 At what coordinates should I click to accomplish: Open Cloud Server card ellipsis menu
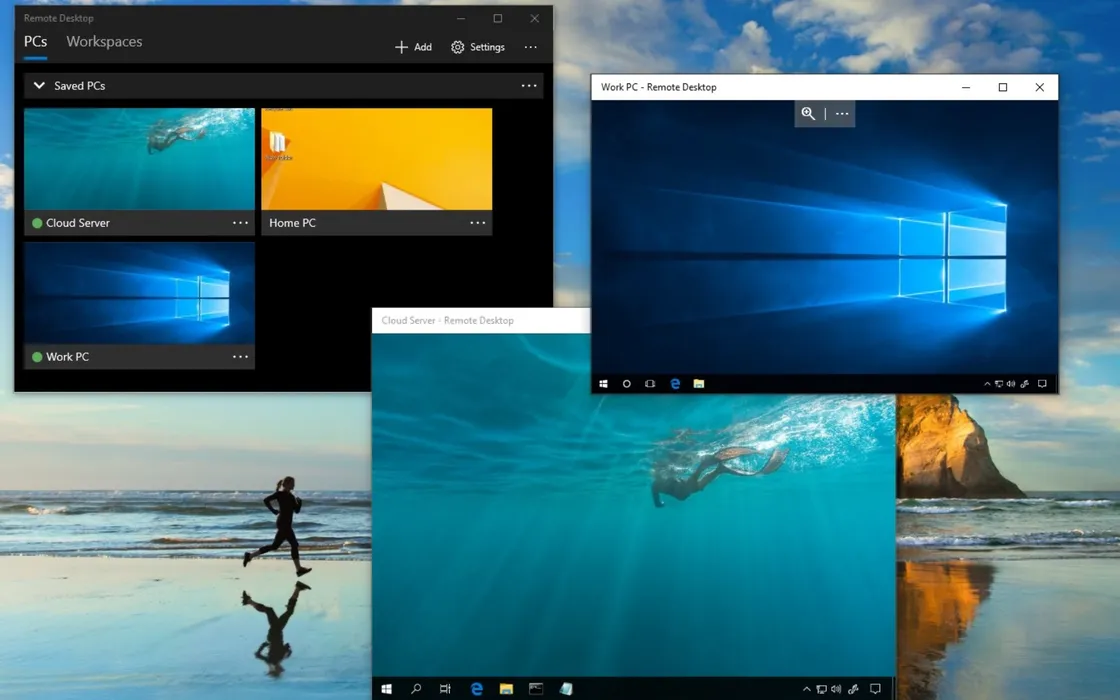coord(240,223)
